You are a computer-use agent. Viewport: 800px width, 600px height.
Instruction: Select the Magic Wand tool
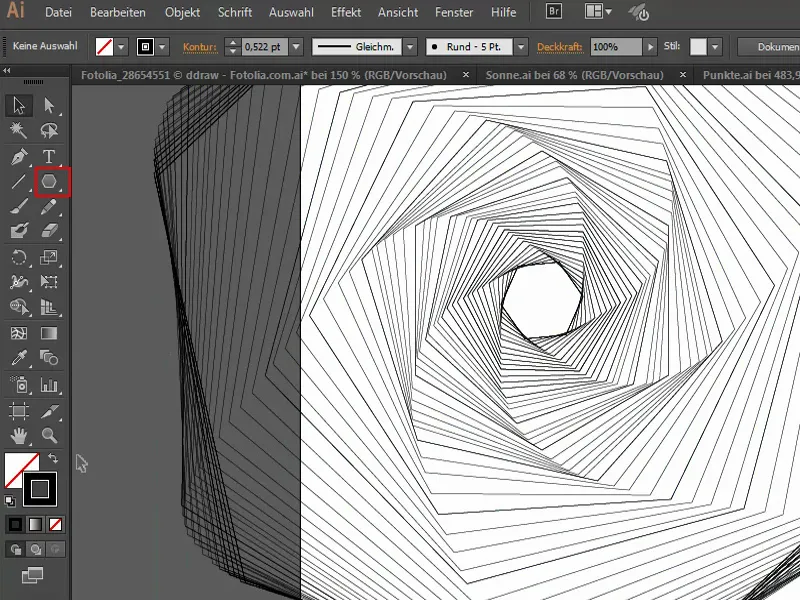pyautogui.click(x=16, y=130)
